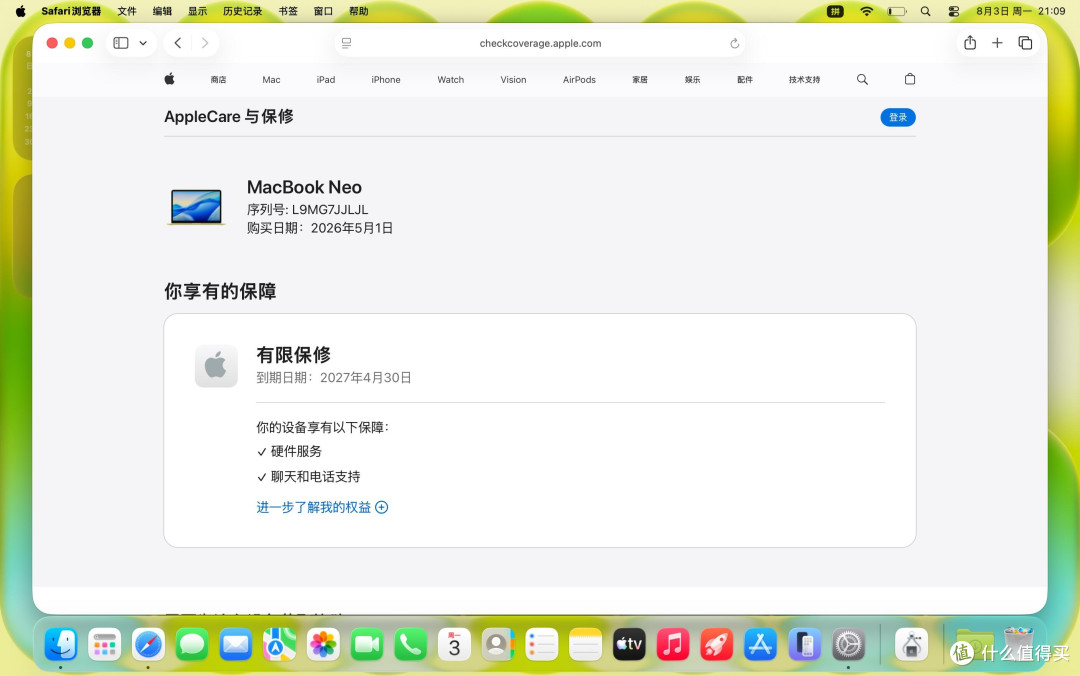Open the 技术支持 nav link
The image size is (1080, 676).
click(804, 80)
